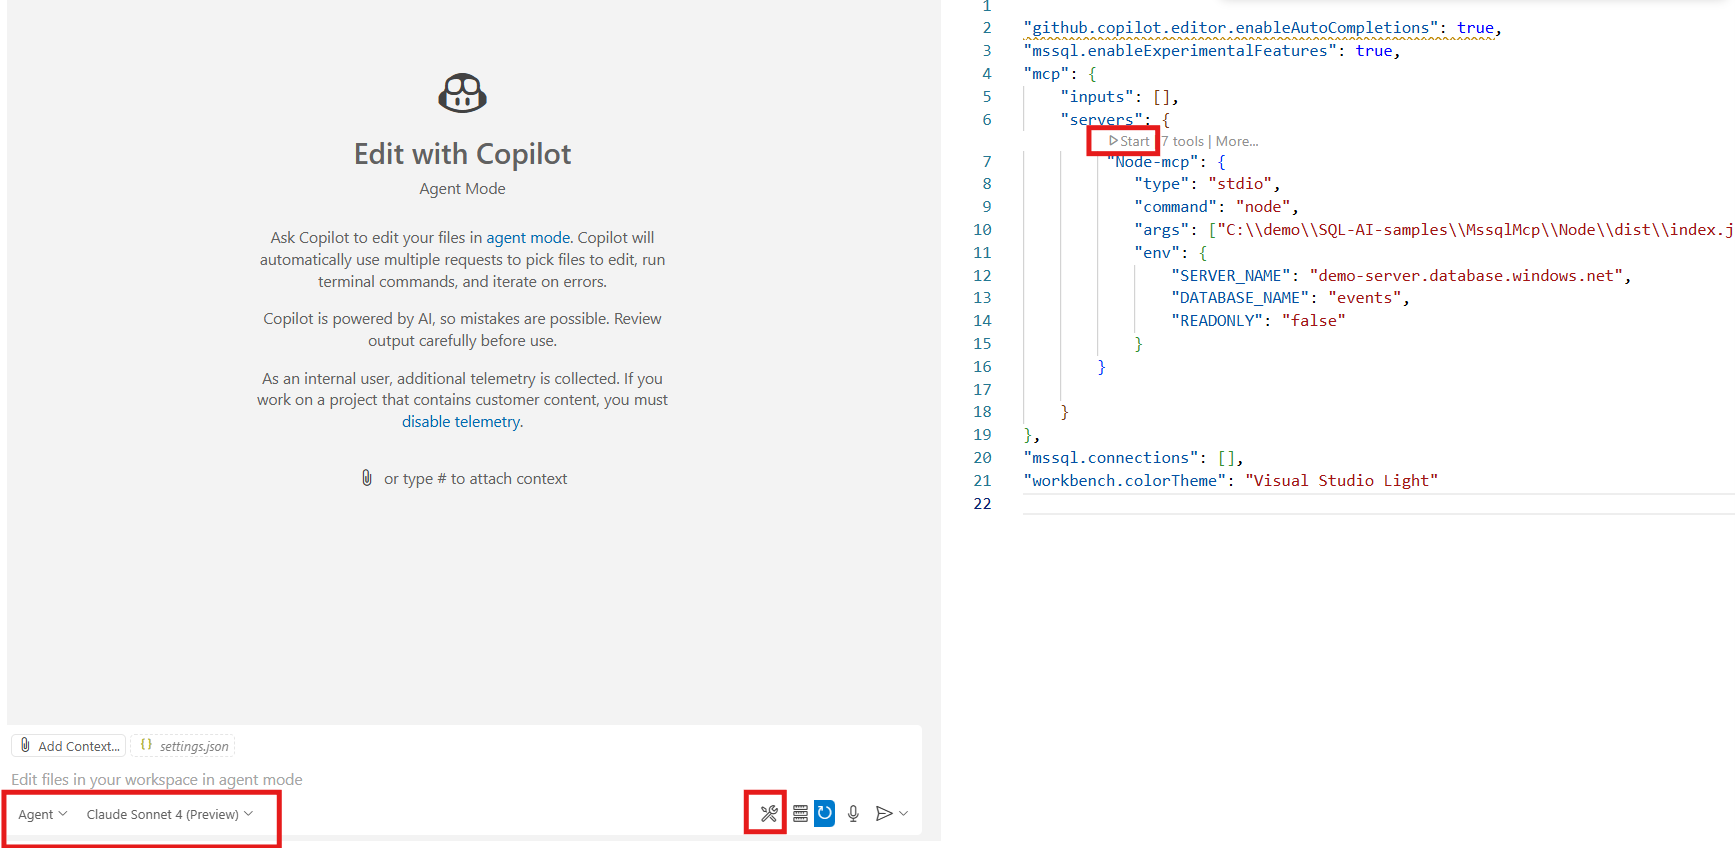
Task: Open the configure tools wrench icon
Action: click(768, 813)
